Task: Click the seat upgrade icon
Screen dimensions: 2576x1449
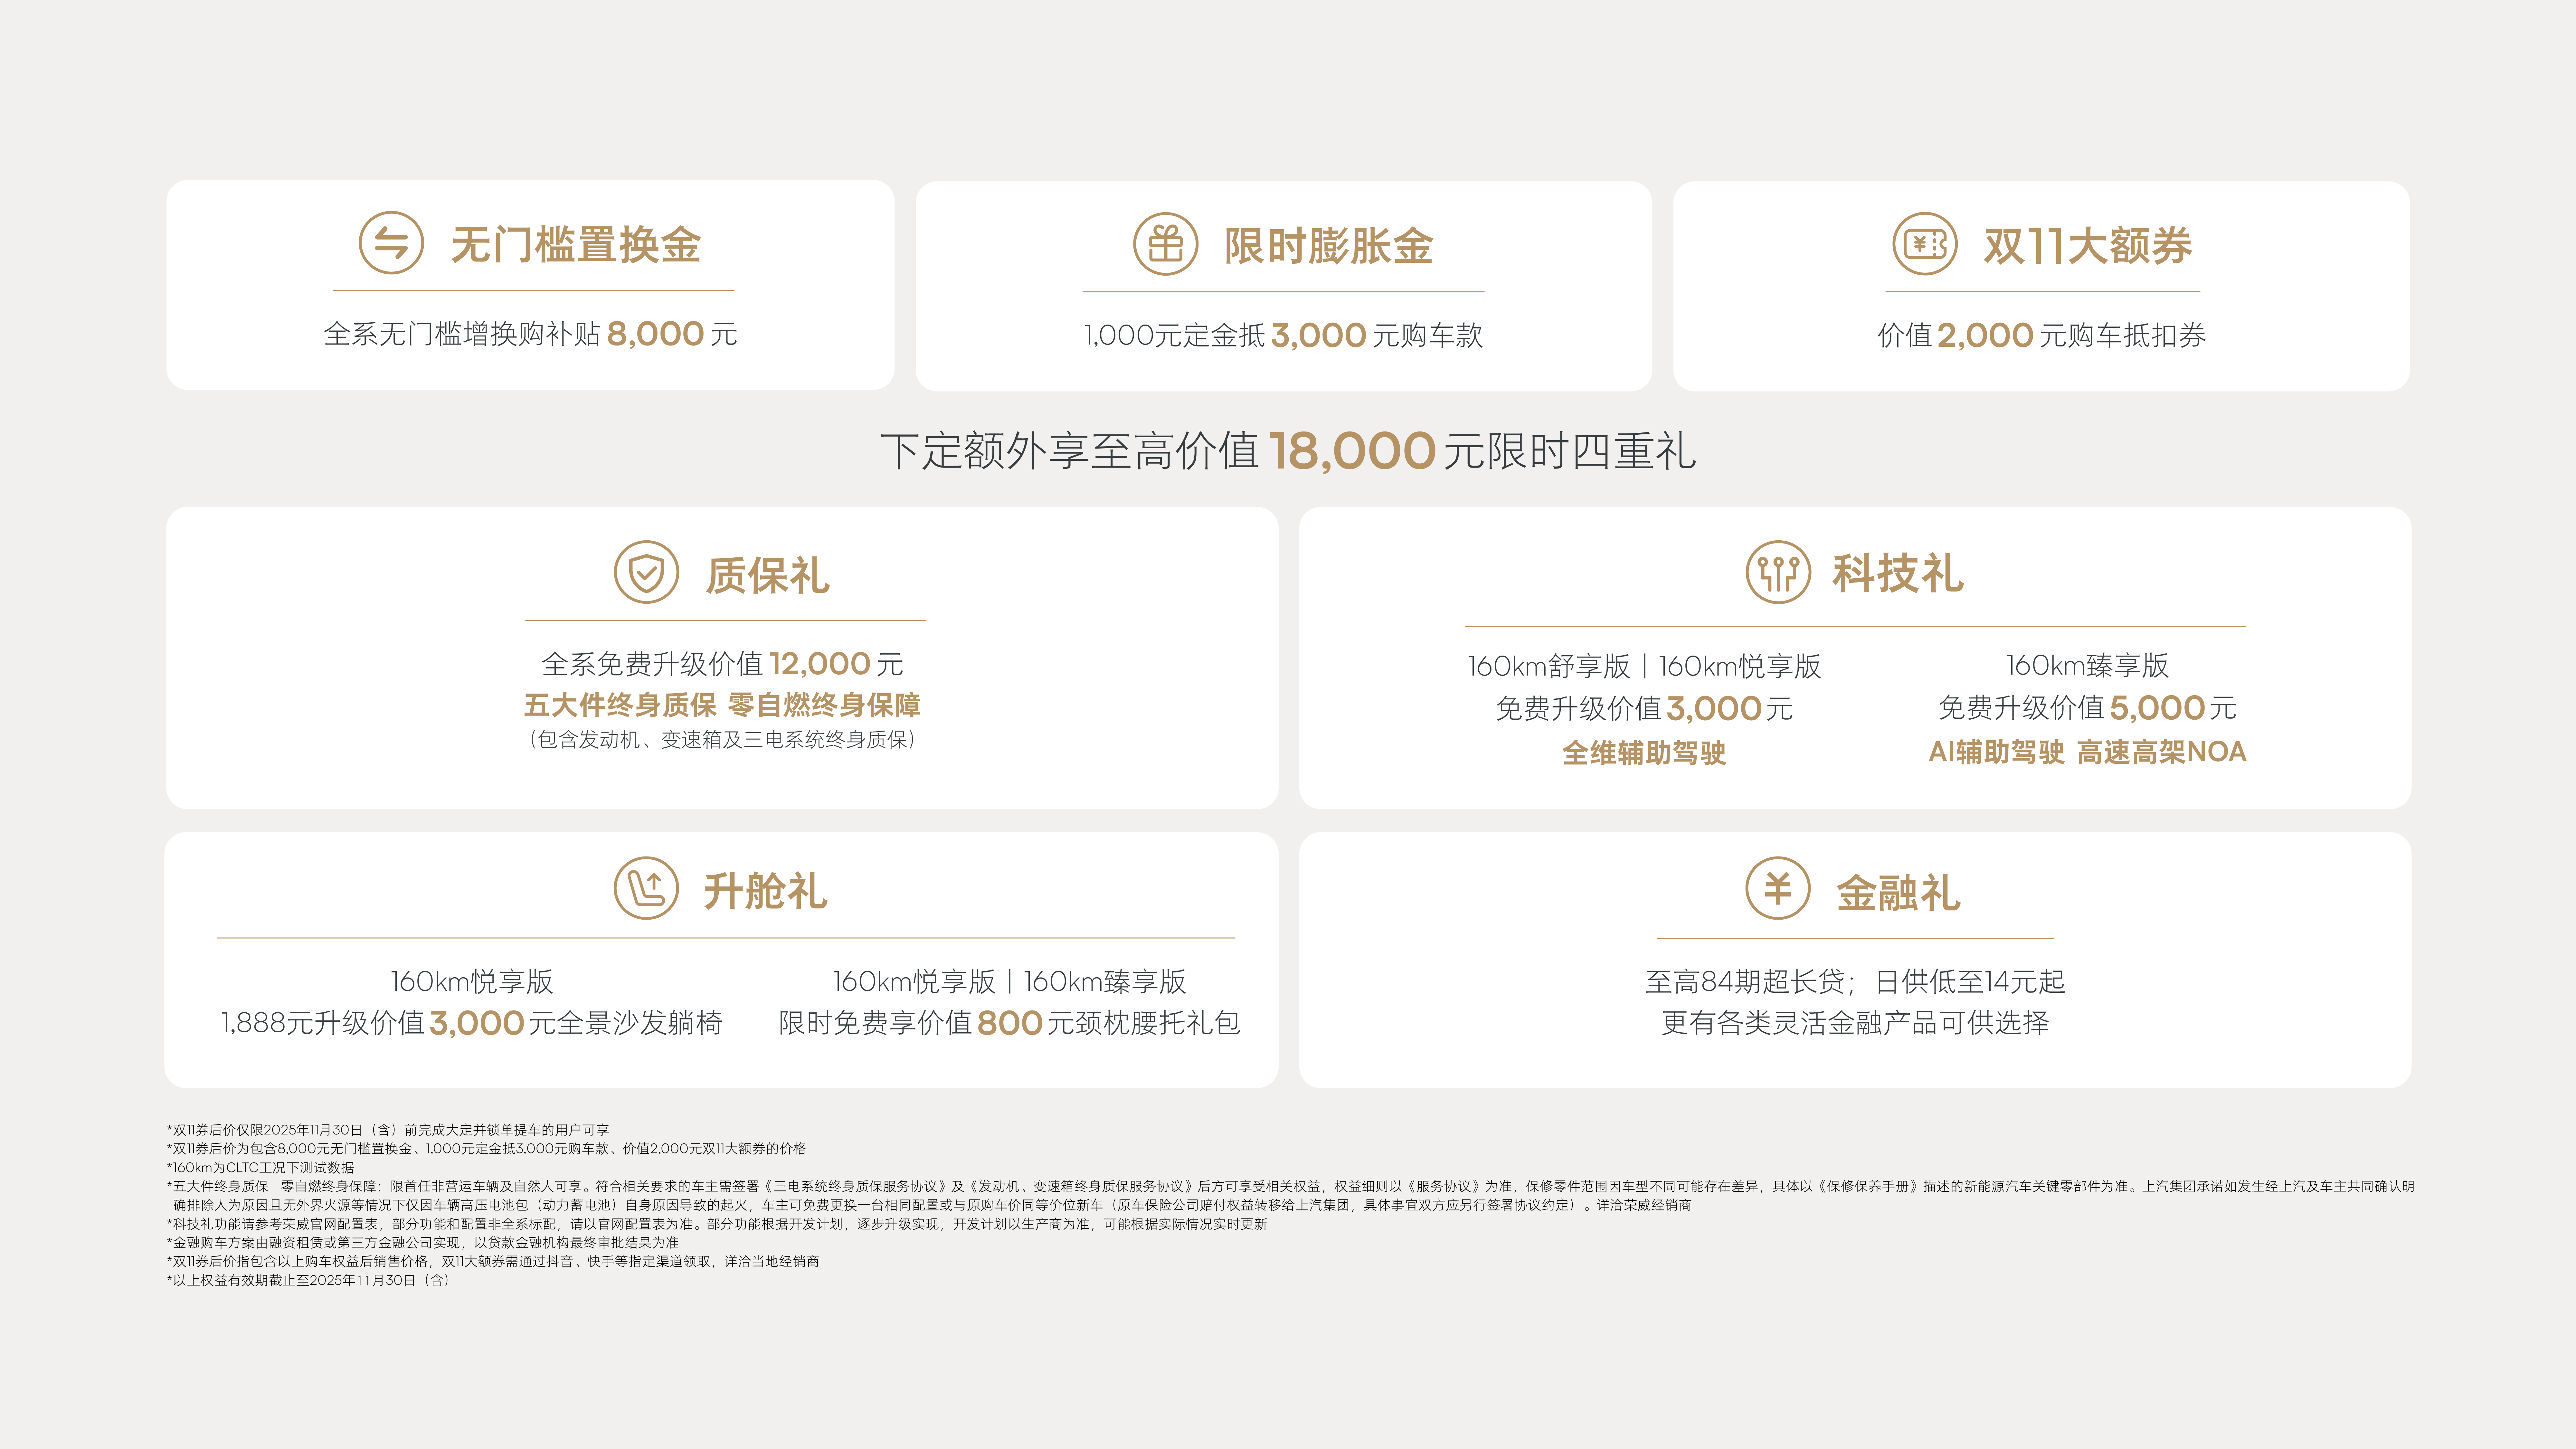Action: (x=646, y=888)
